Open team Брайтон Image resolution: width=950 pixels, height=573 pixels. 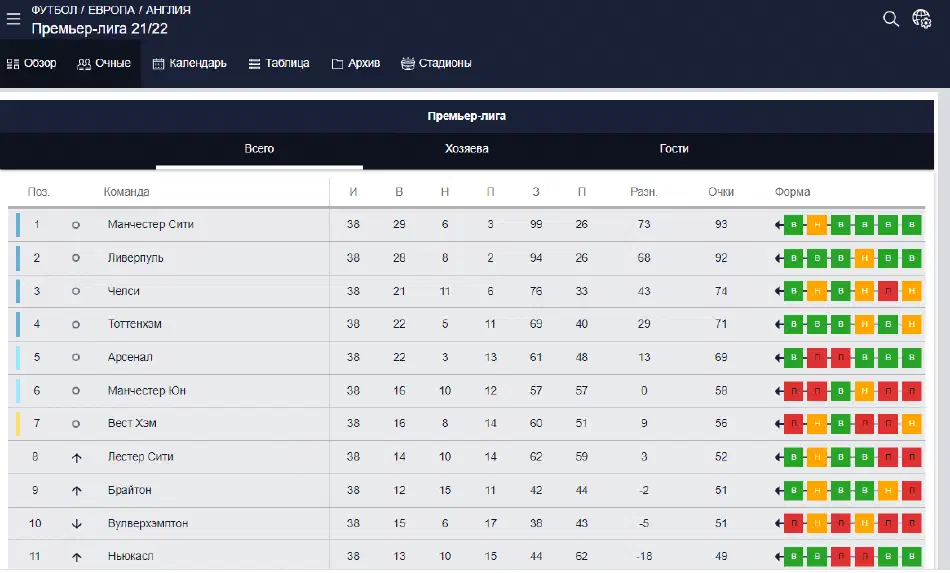[x=130, y=490]
